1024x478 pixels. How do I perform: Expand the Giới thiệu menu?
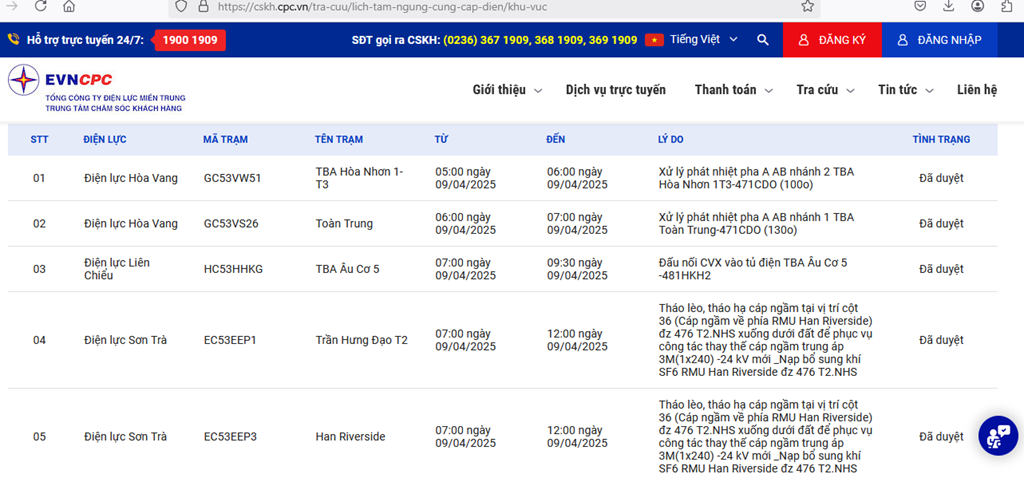pos(507,90)
